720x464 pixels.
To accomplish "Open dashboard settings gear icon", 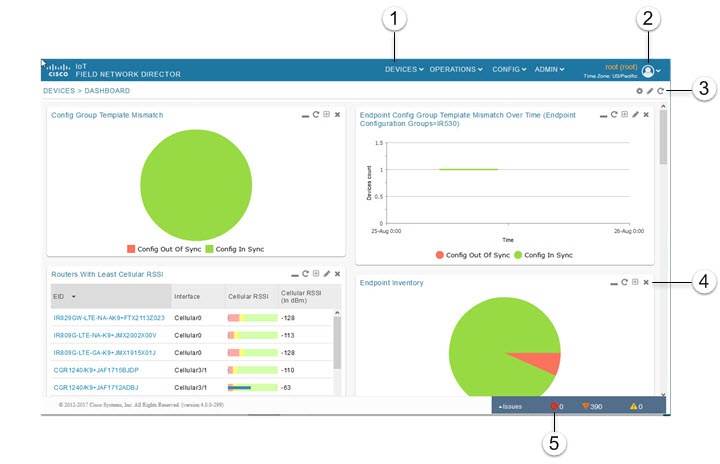I will point(639,91).
